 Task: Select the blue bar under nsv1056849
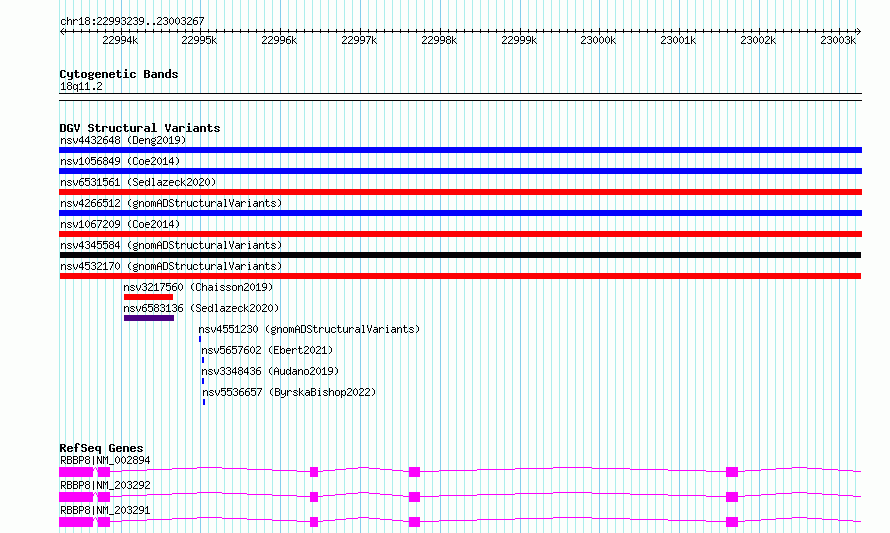460,171
